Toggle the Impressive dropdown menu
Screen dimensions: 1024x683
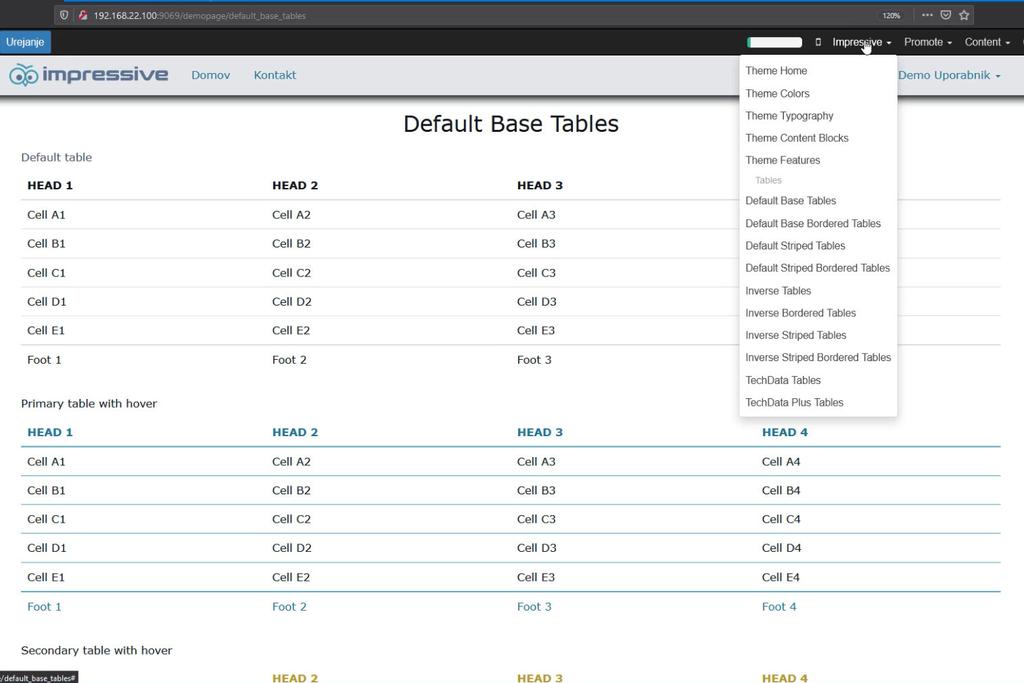tap(861, 42)
